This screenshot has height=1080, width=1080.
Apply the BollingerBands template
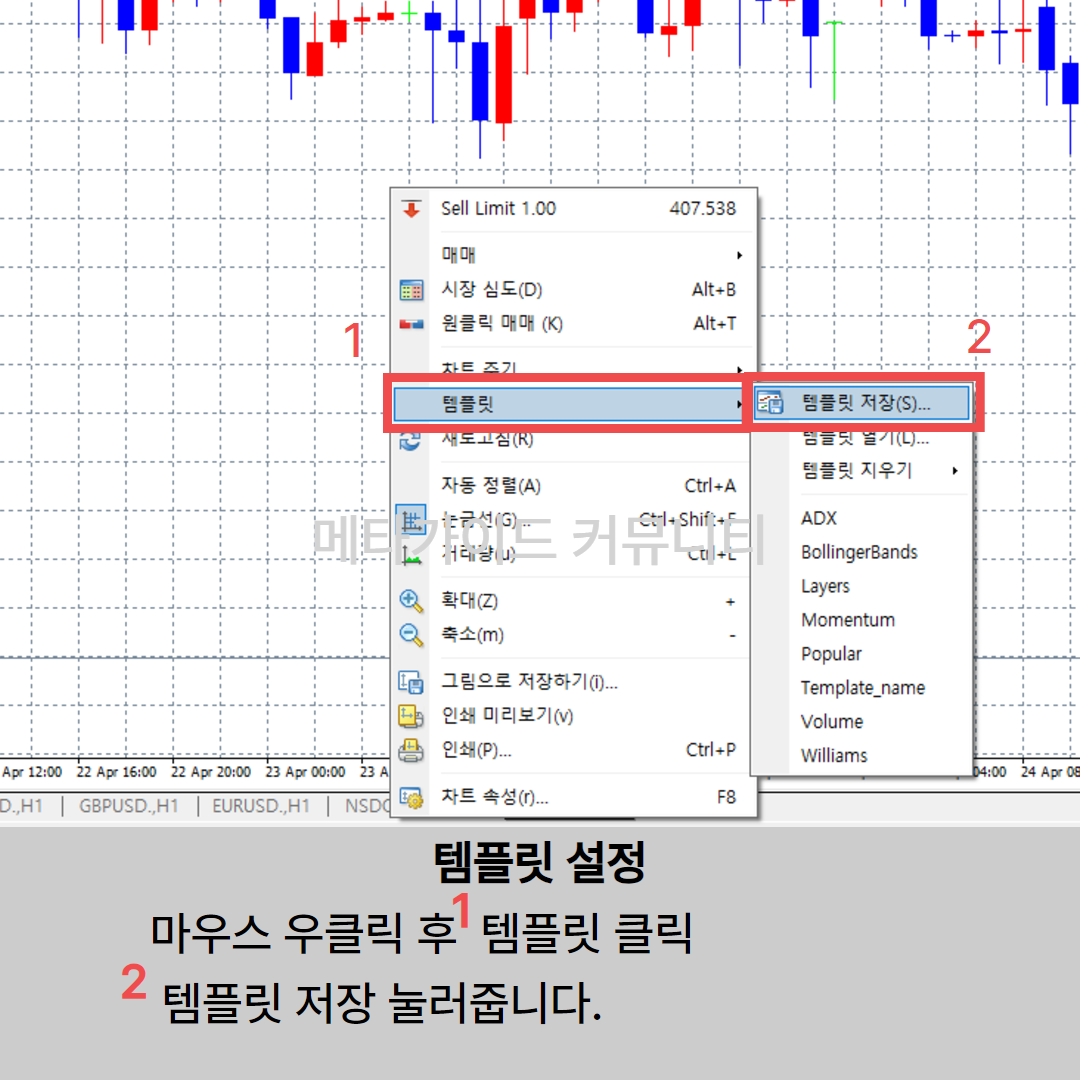pos(858,552)
